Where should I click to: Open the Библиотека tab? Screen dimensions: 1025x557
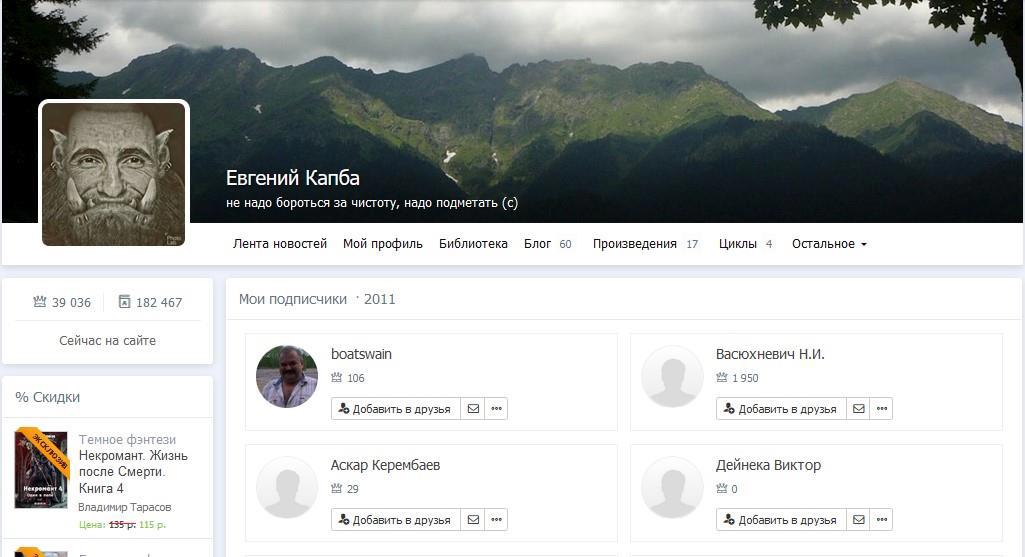(x=473, y=244)
